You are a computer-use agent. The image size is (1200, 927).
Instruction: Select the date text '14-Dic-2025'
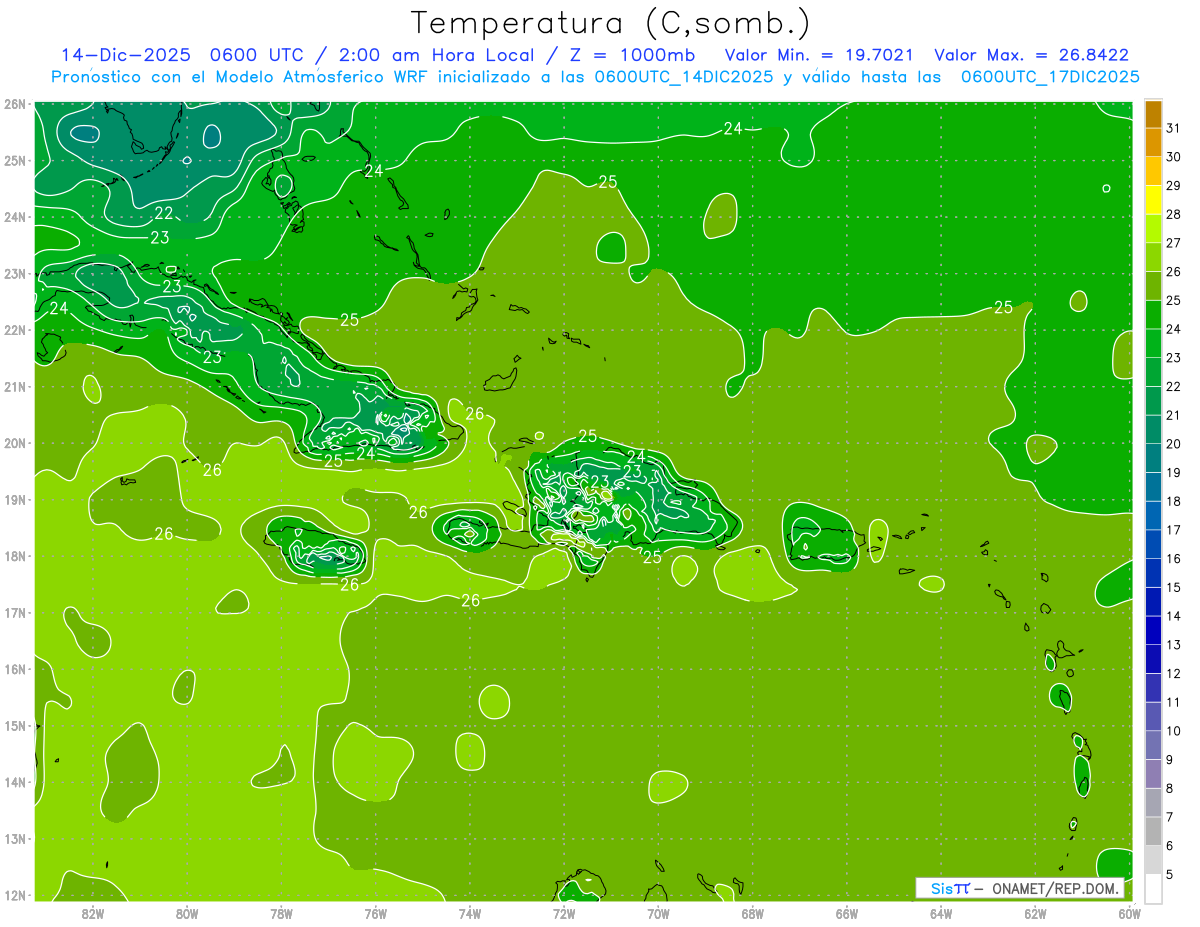tap(128, 55)
